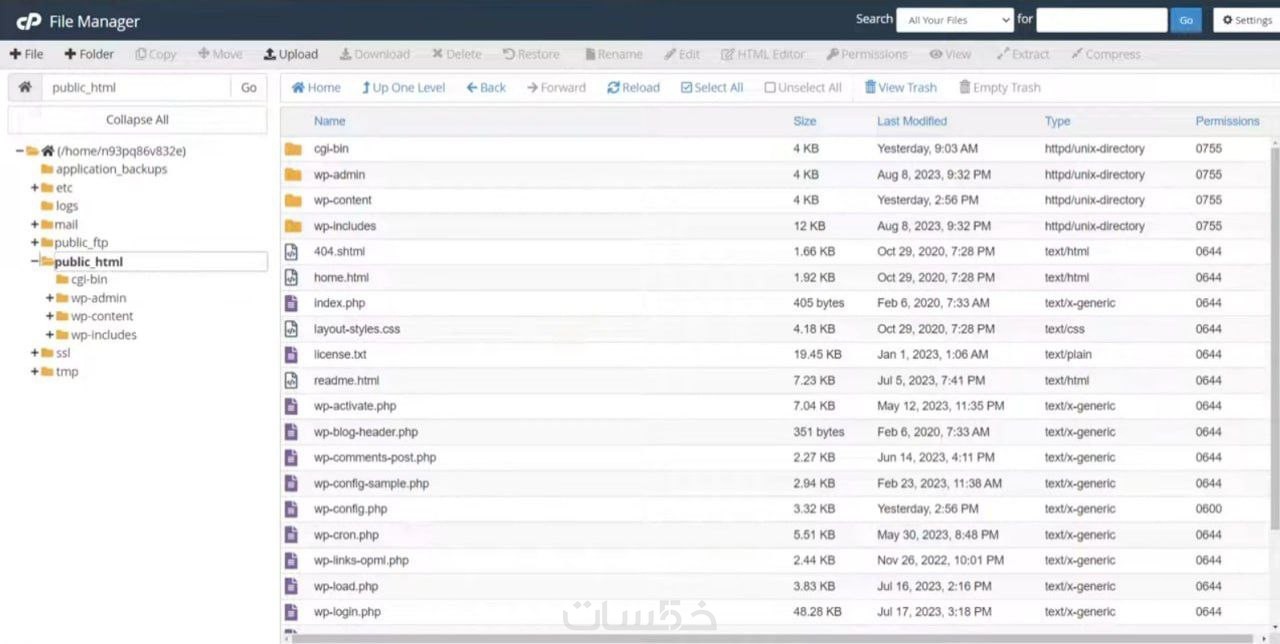
Task: Sort by the Type column header
Action: (x=1057, y=121)
